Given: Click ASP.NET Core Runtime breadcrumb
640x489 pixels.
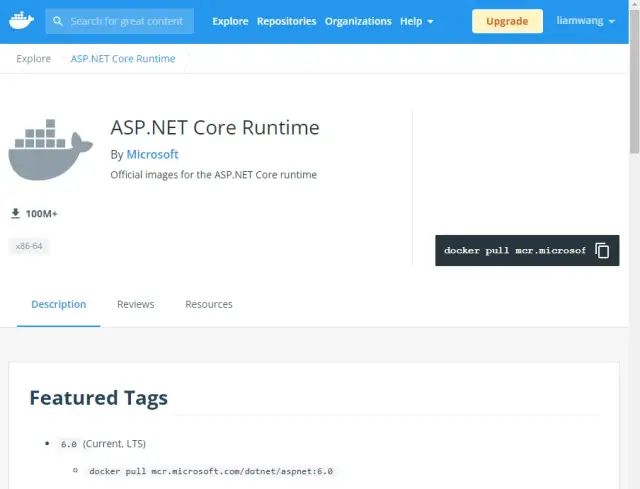Looking at the screenshot, I should point(123,59).
